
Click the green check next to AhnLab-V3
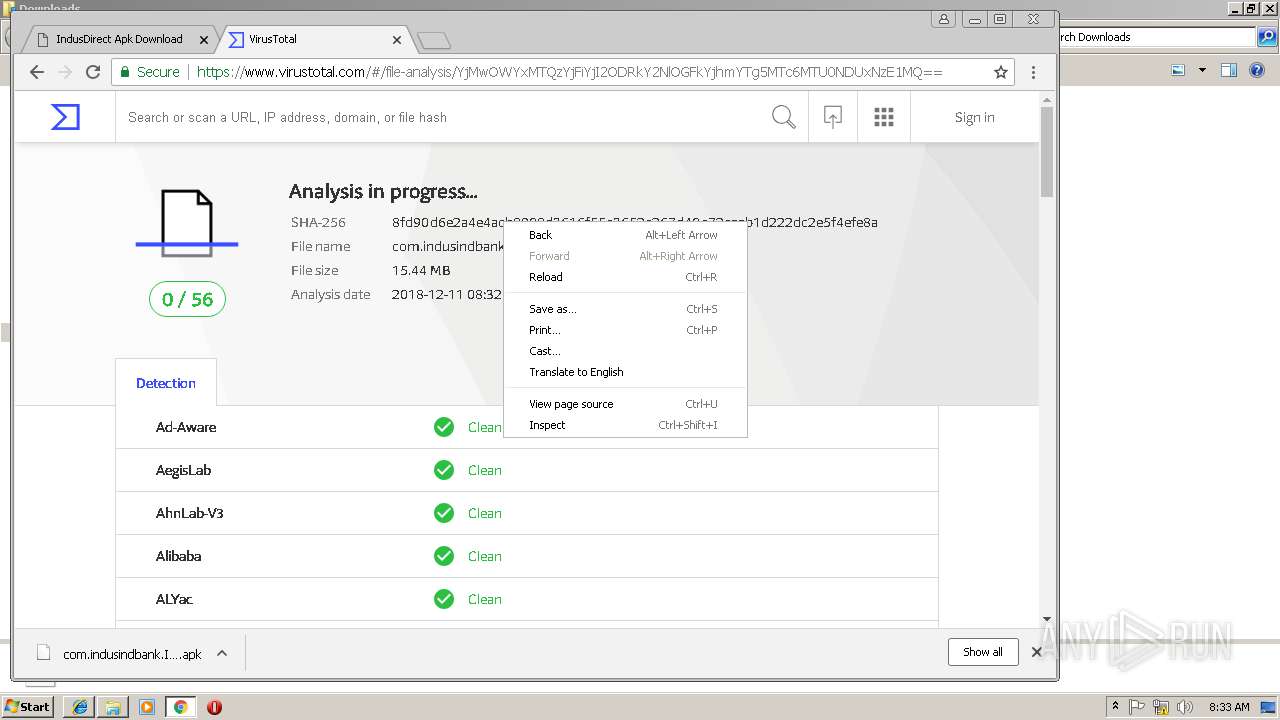(444, 513)
